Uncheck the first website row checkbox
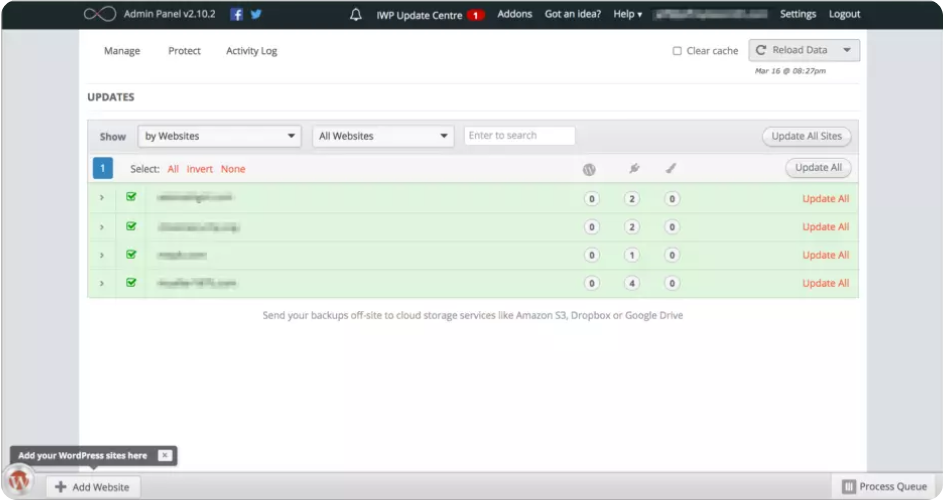Viewport: 943px width, 500px height. pyautogui.click(x=131, y=197)
